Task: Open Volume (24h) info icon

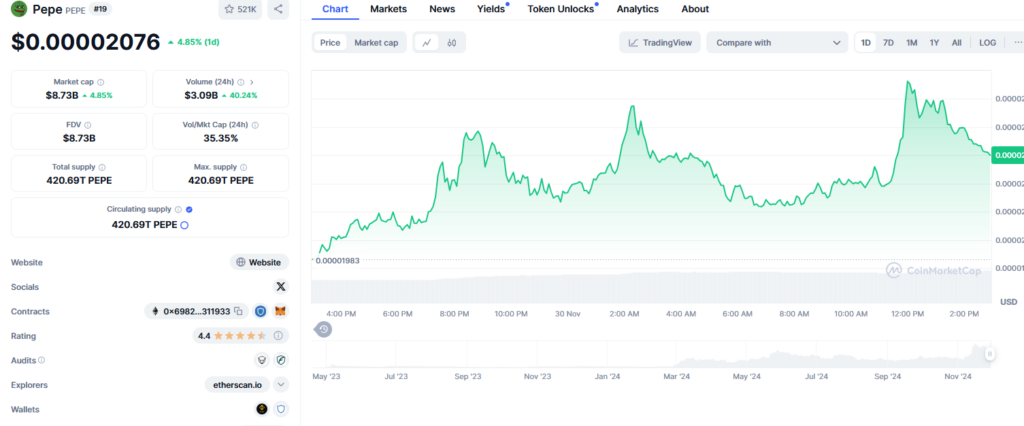Action: click(x=241, y=82)
